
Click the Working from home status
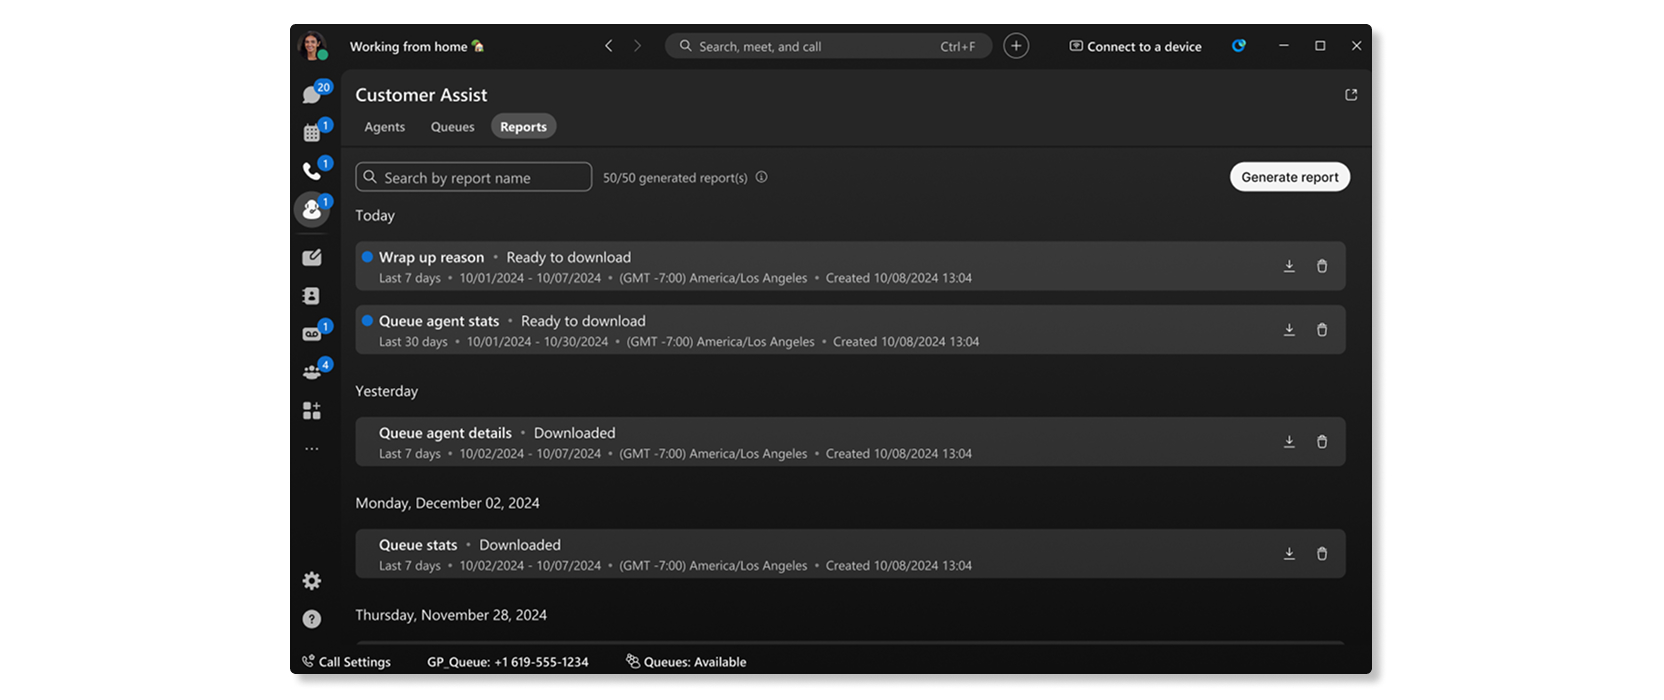[417, 46]
